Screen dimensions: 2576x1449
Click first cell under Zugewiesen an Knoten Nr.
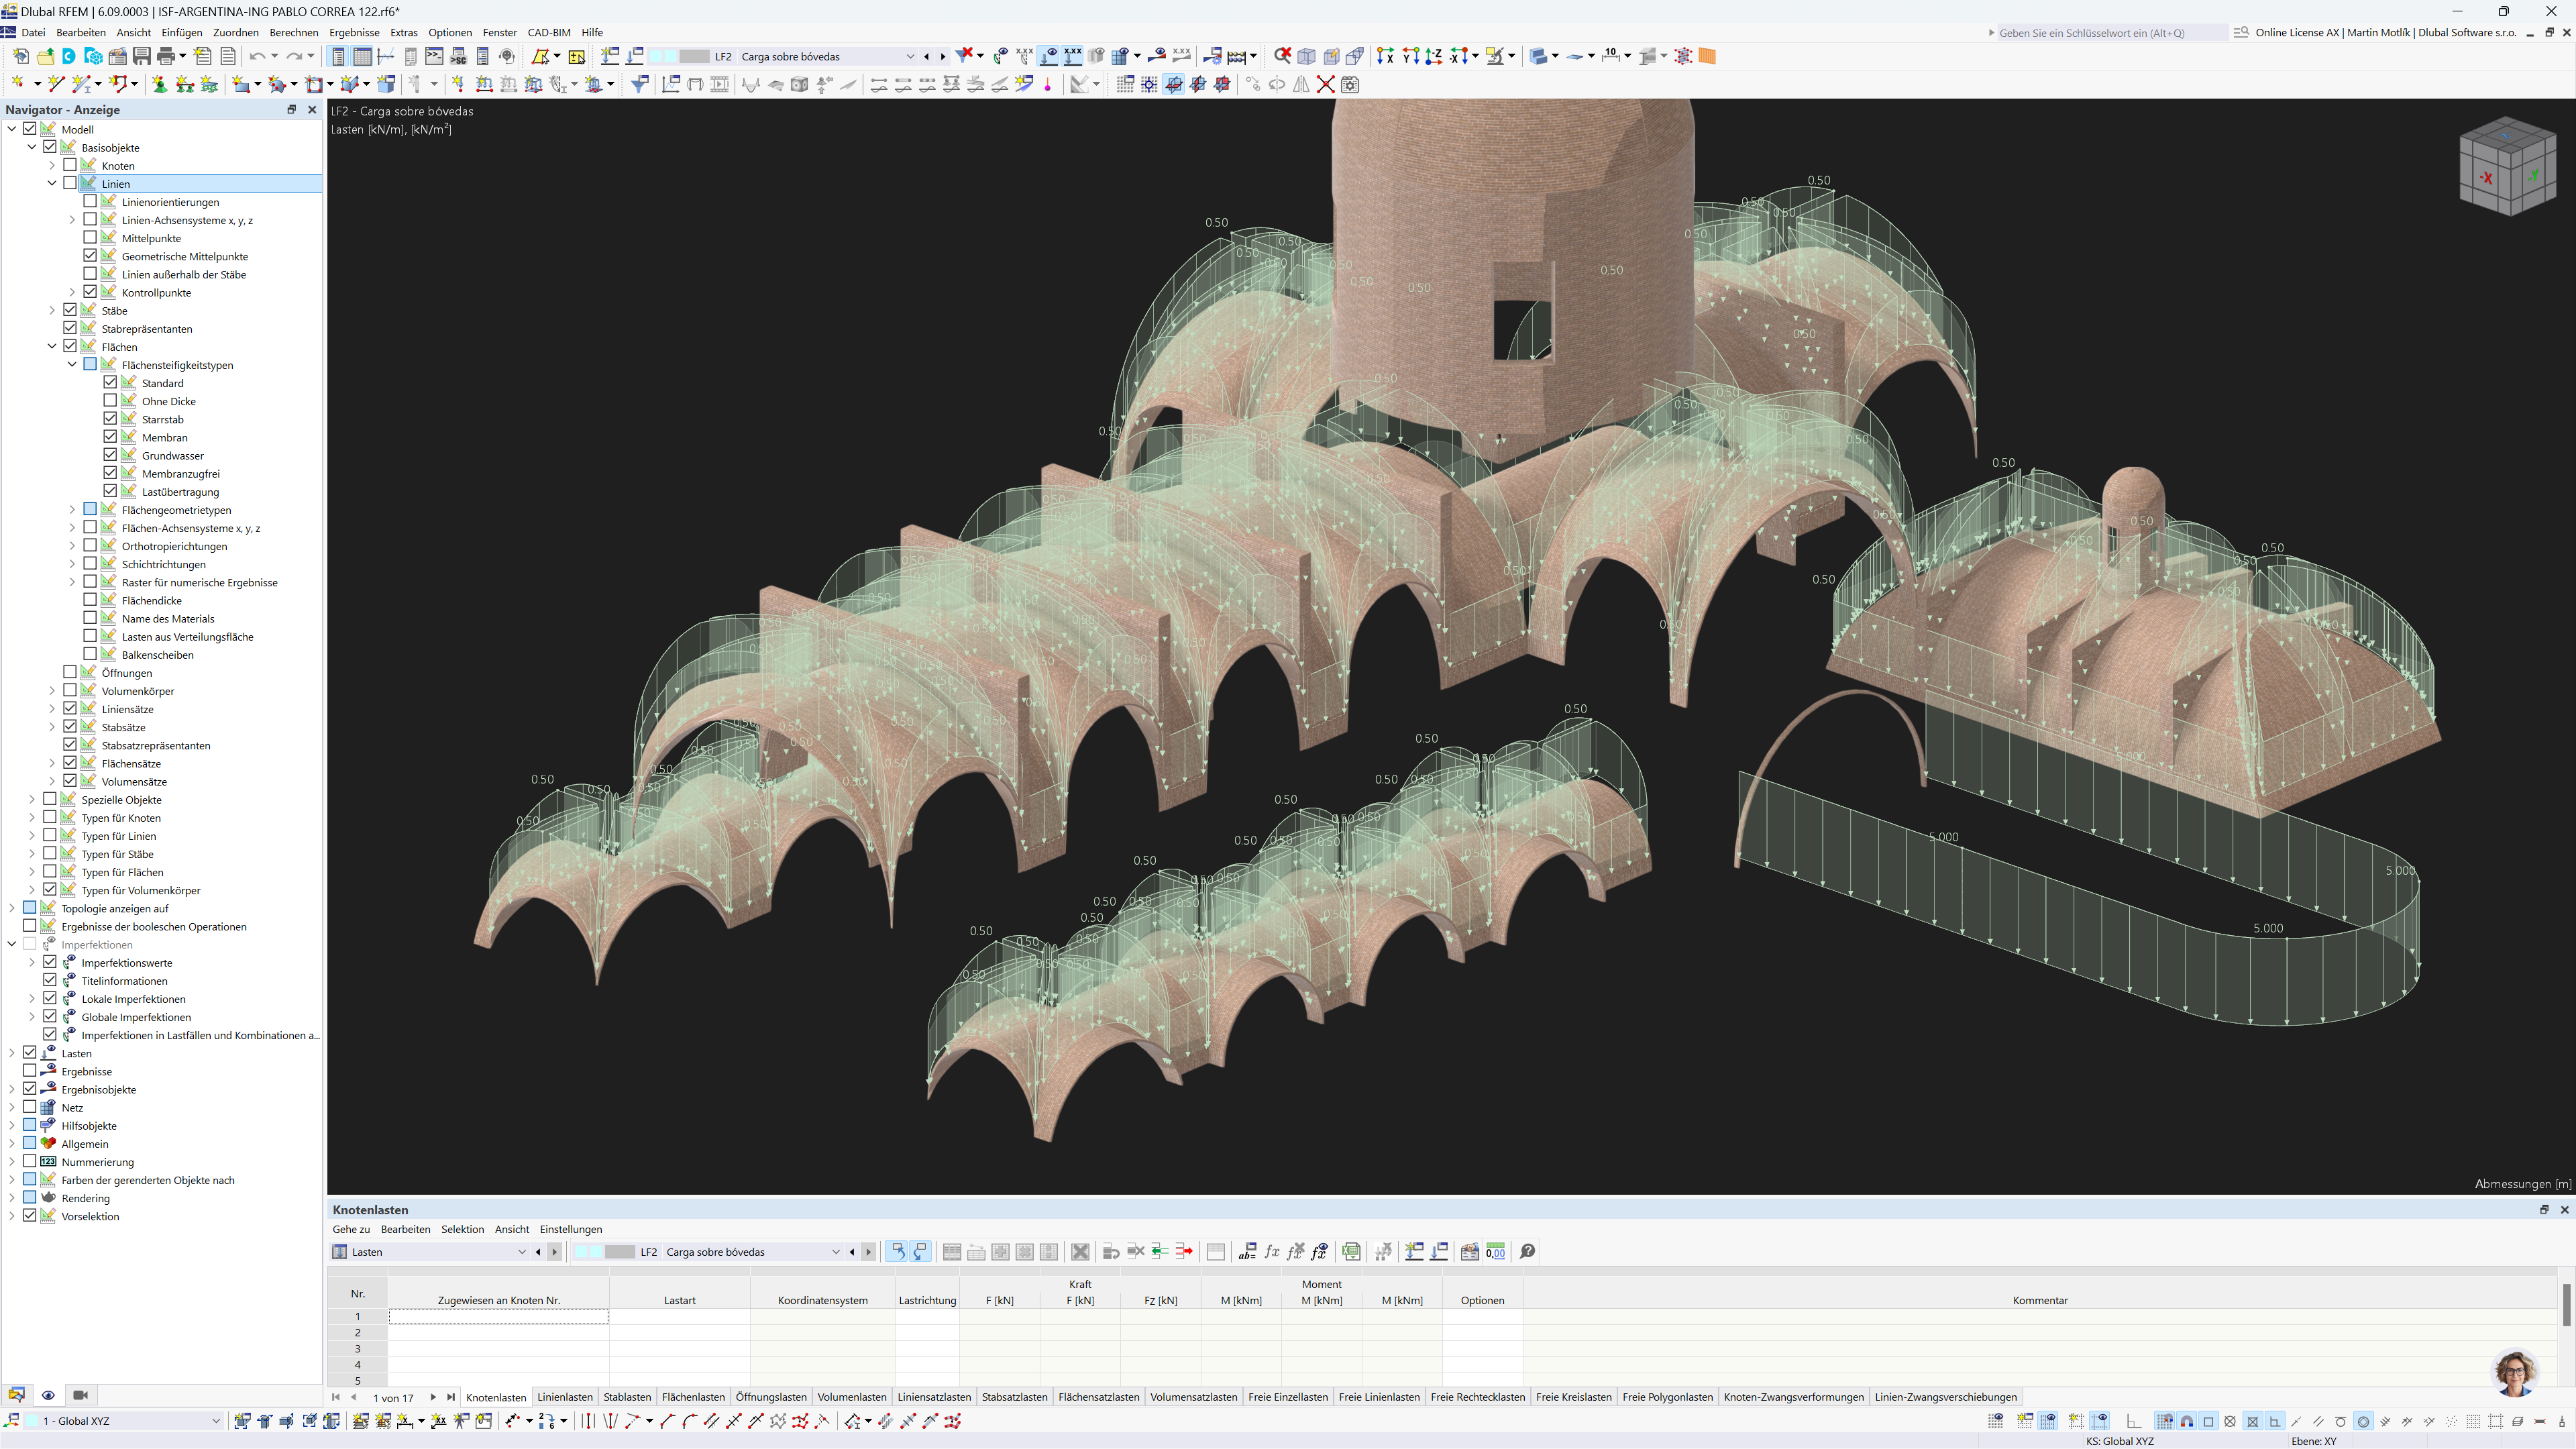coord(498,1316)
